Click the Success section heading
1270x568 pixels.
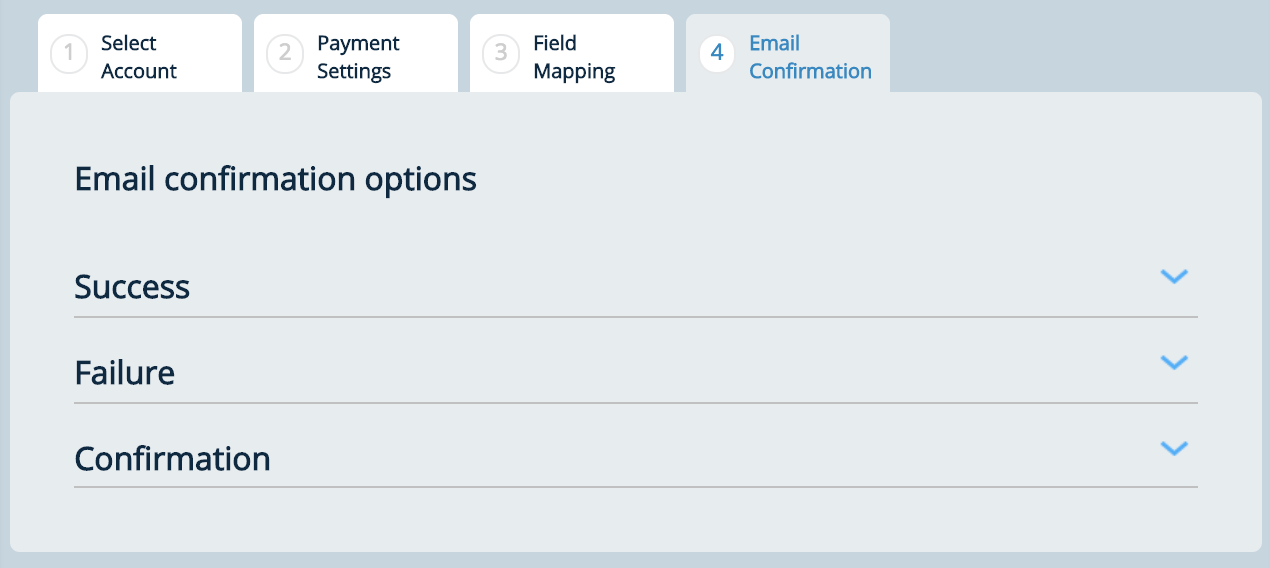[132, 287]
